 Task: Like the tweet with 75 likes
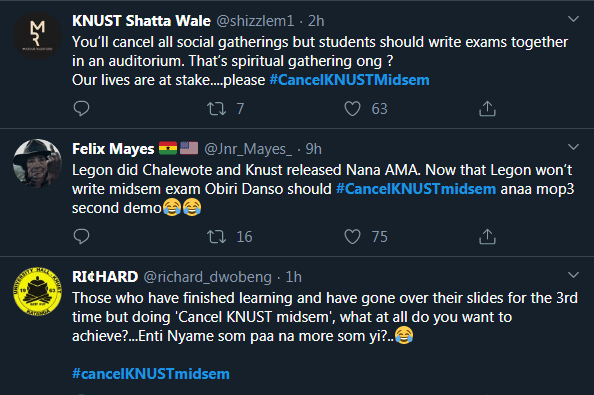tap(352, 237)
